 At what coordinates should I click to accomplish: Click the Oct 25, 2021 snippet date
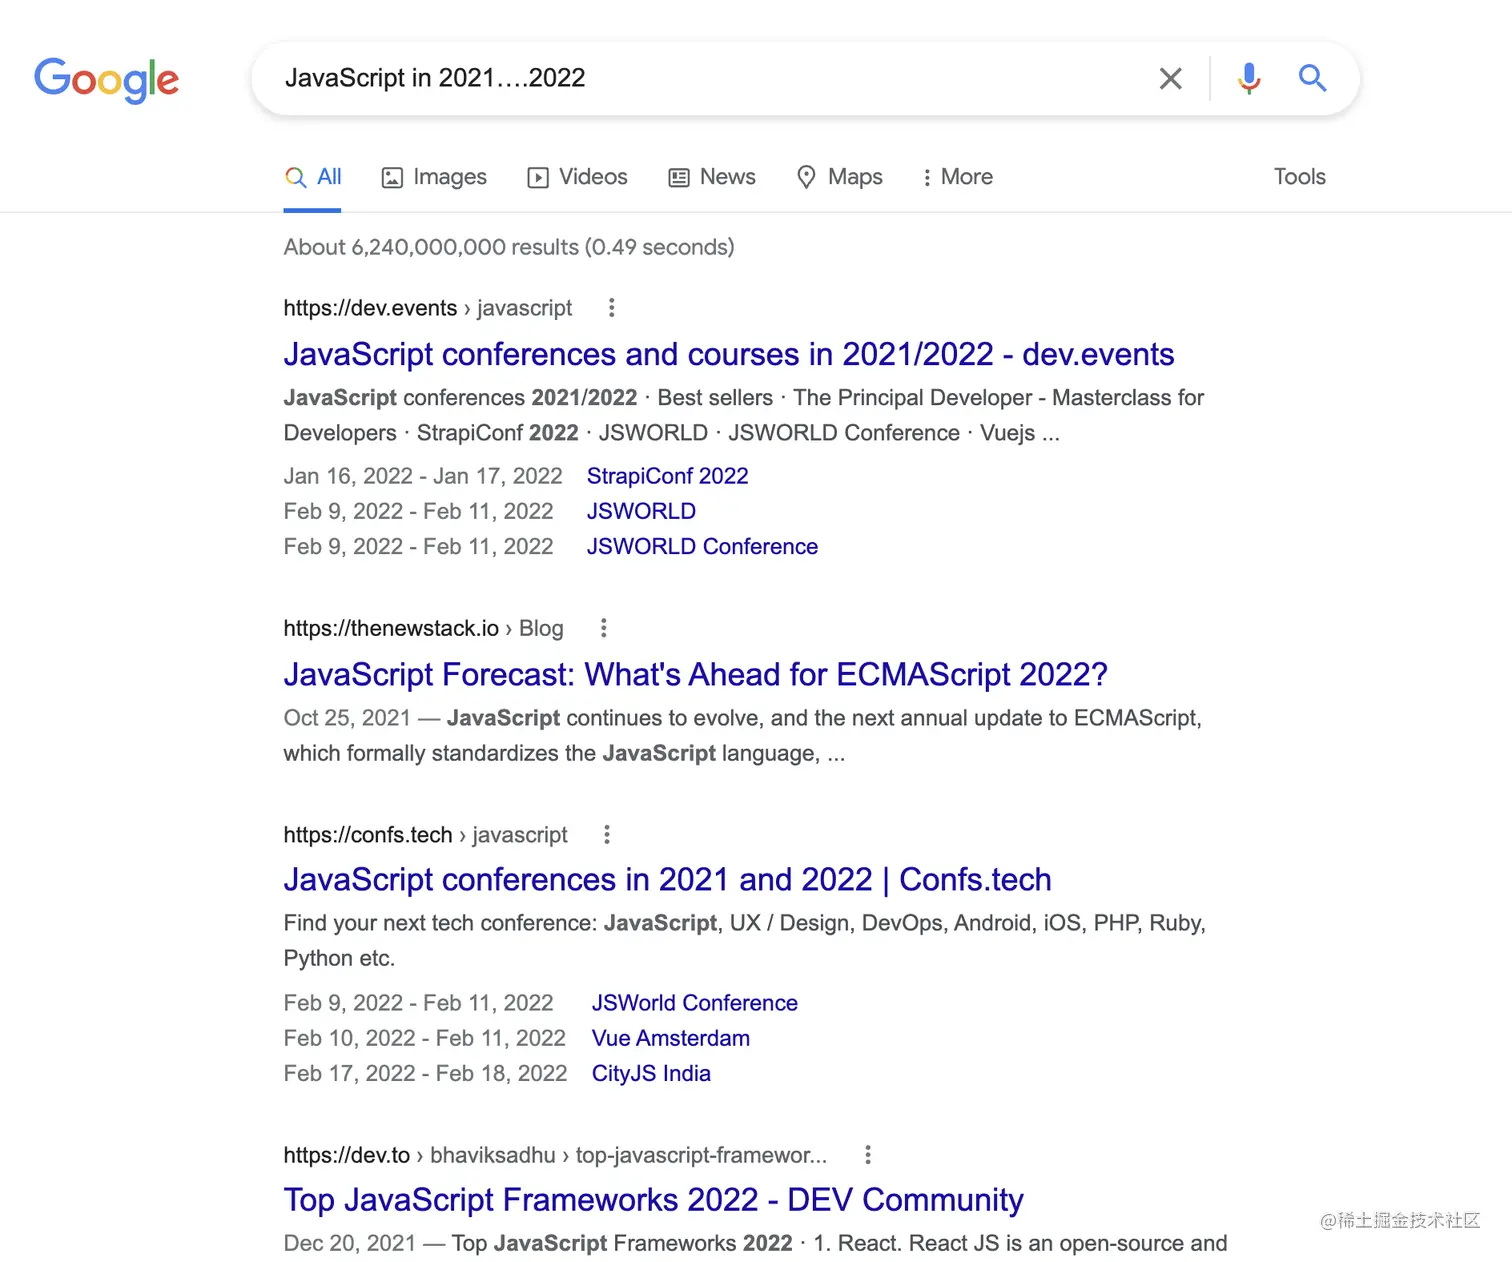point(347,718)
